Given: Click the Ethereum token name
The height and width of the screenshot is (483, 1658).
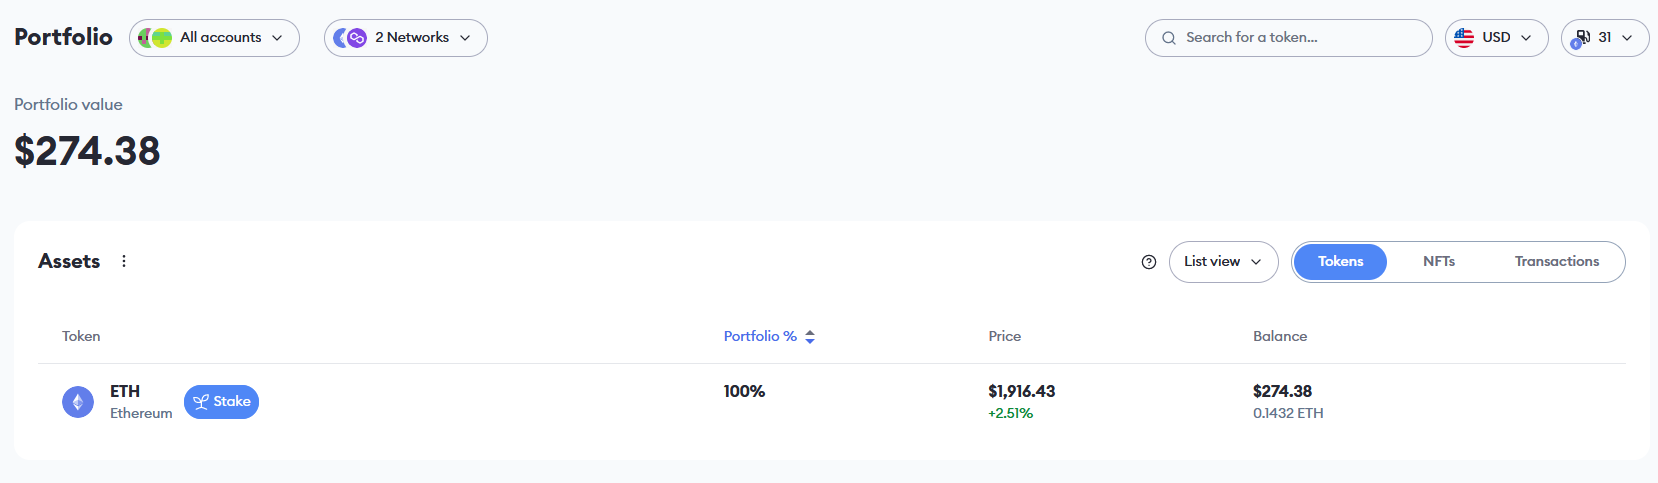Looking at the screenshot, I should (x=141, y=413).
